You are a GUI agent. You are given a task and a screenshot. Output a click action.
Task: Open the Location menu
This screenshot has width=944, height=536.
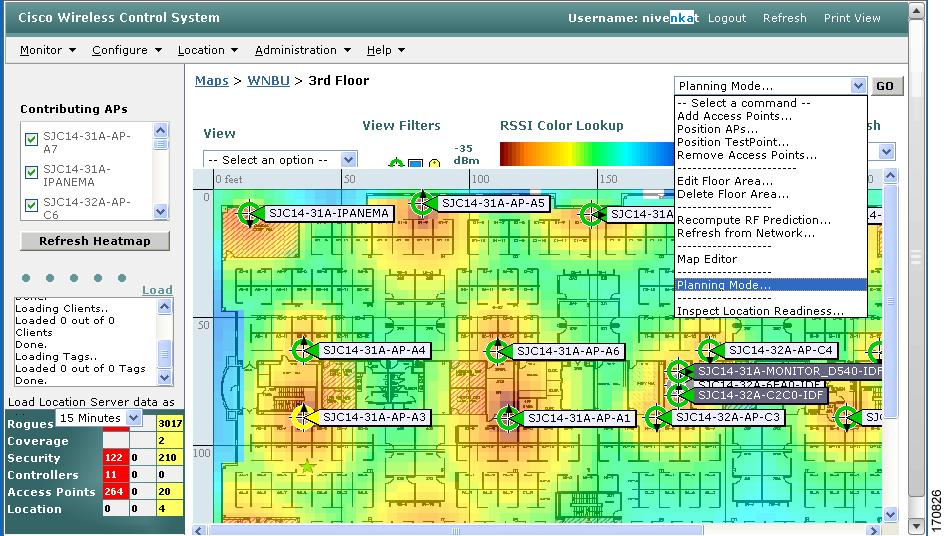tap(208, 50)
